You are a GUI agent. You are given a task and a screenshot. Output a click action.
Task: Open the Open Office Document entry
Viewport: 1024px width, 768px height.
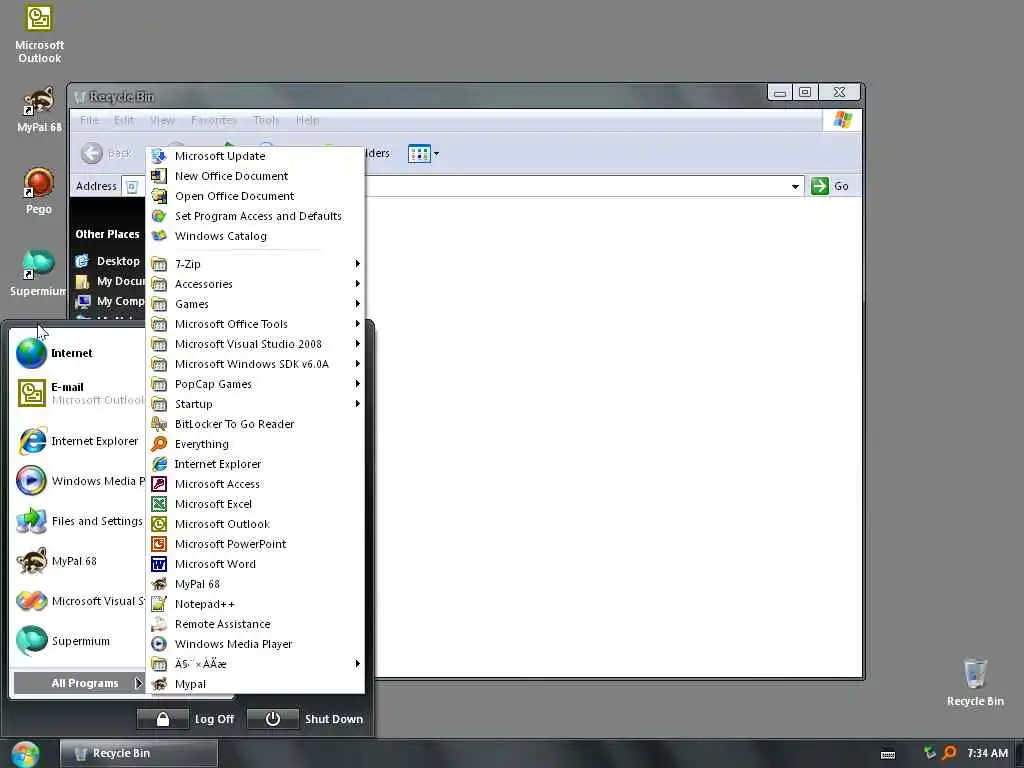click(x=255, y=196)
